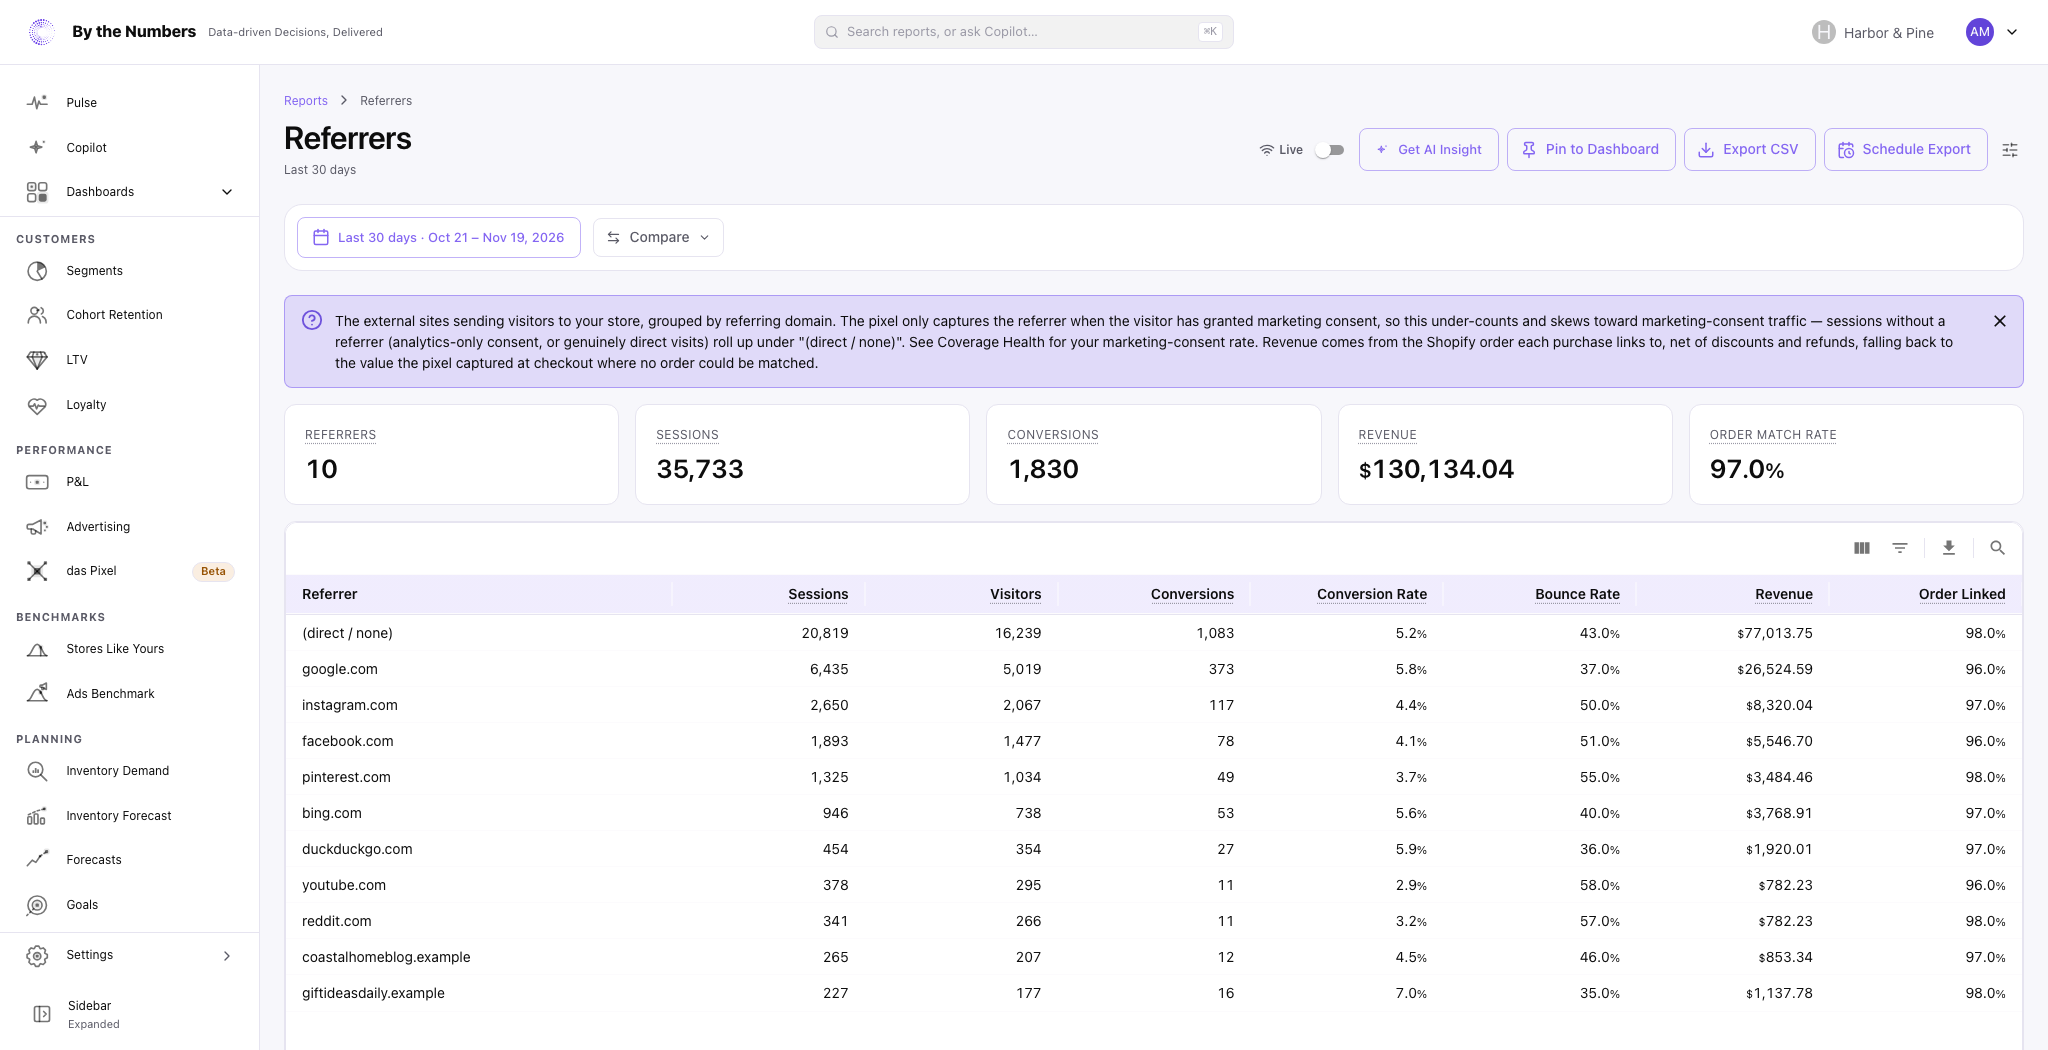Expand the Dashboards menu
This screenshot has height=1050, width=2048.
point(130,192)
